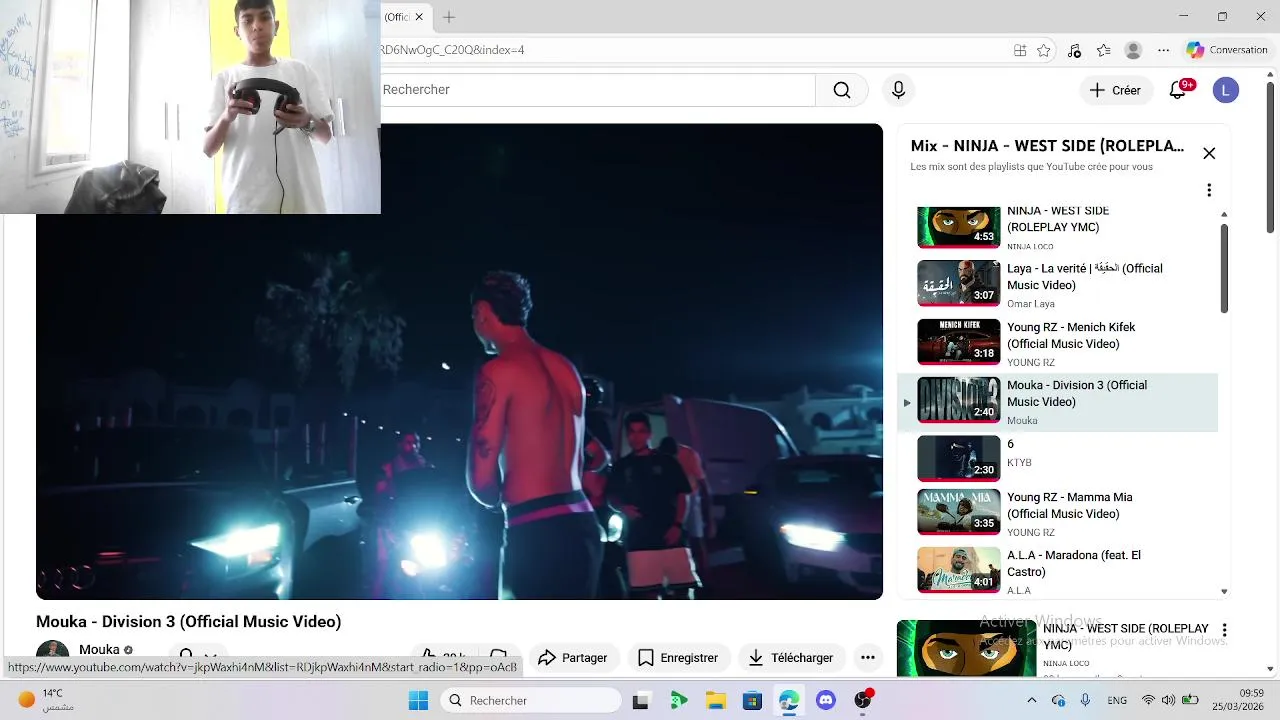Open Edge browser profile icon

(x=1133, y=50)
